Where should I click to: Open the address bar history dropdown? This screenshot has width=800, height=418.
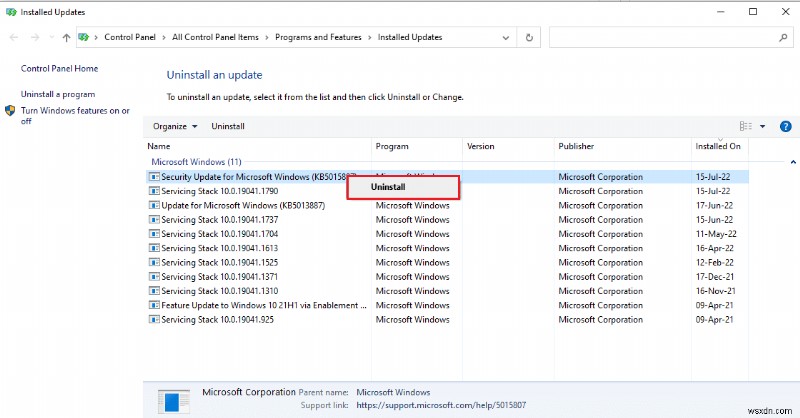point(506,38)
